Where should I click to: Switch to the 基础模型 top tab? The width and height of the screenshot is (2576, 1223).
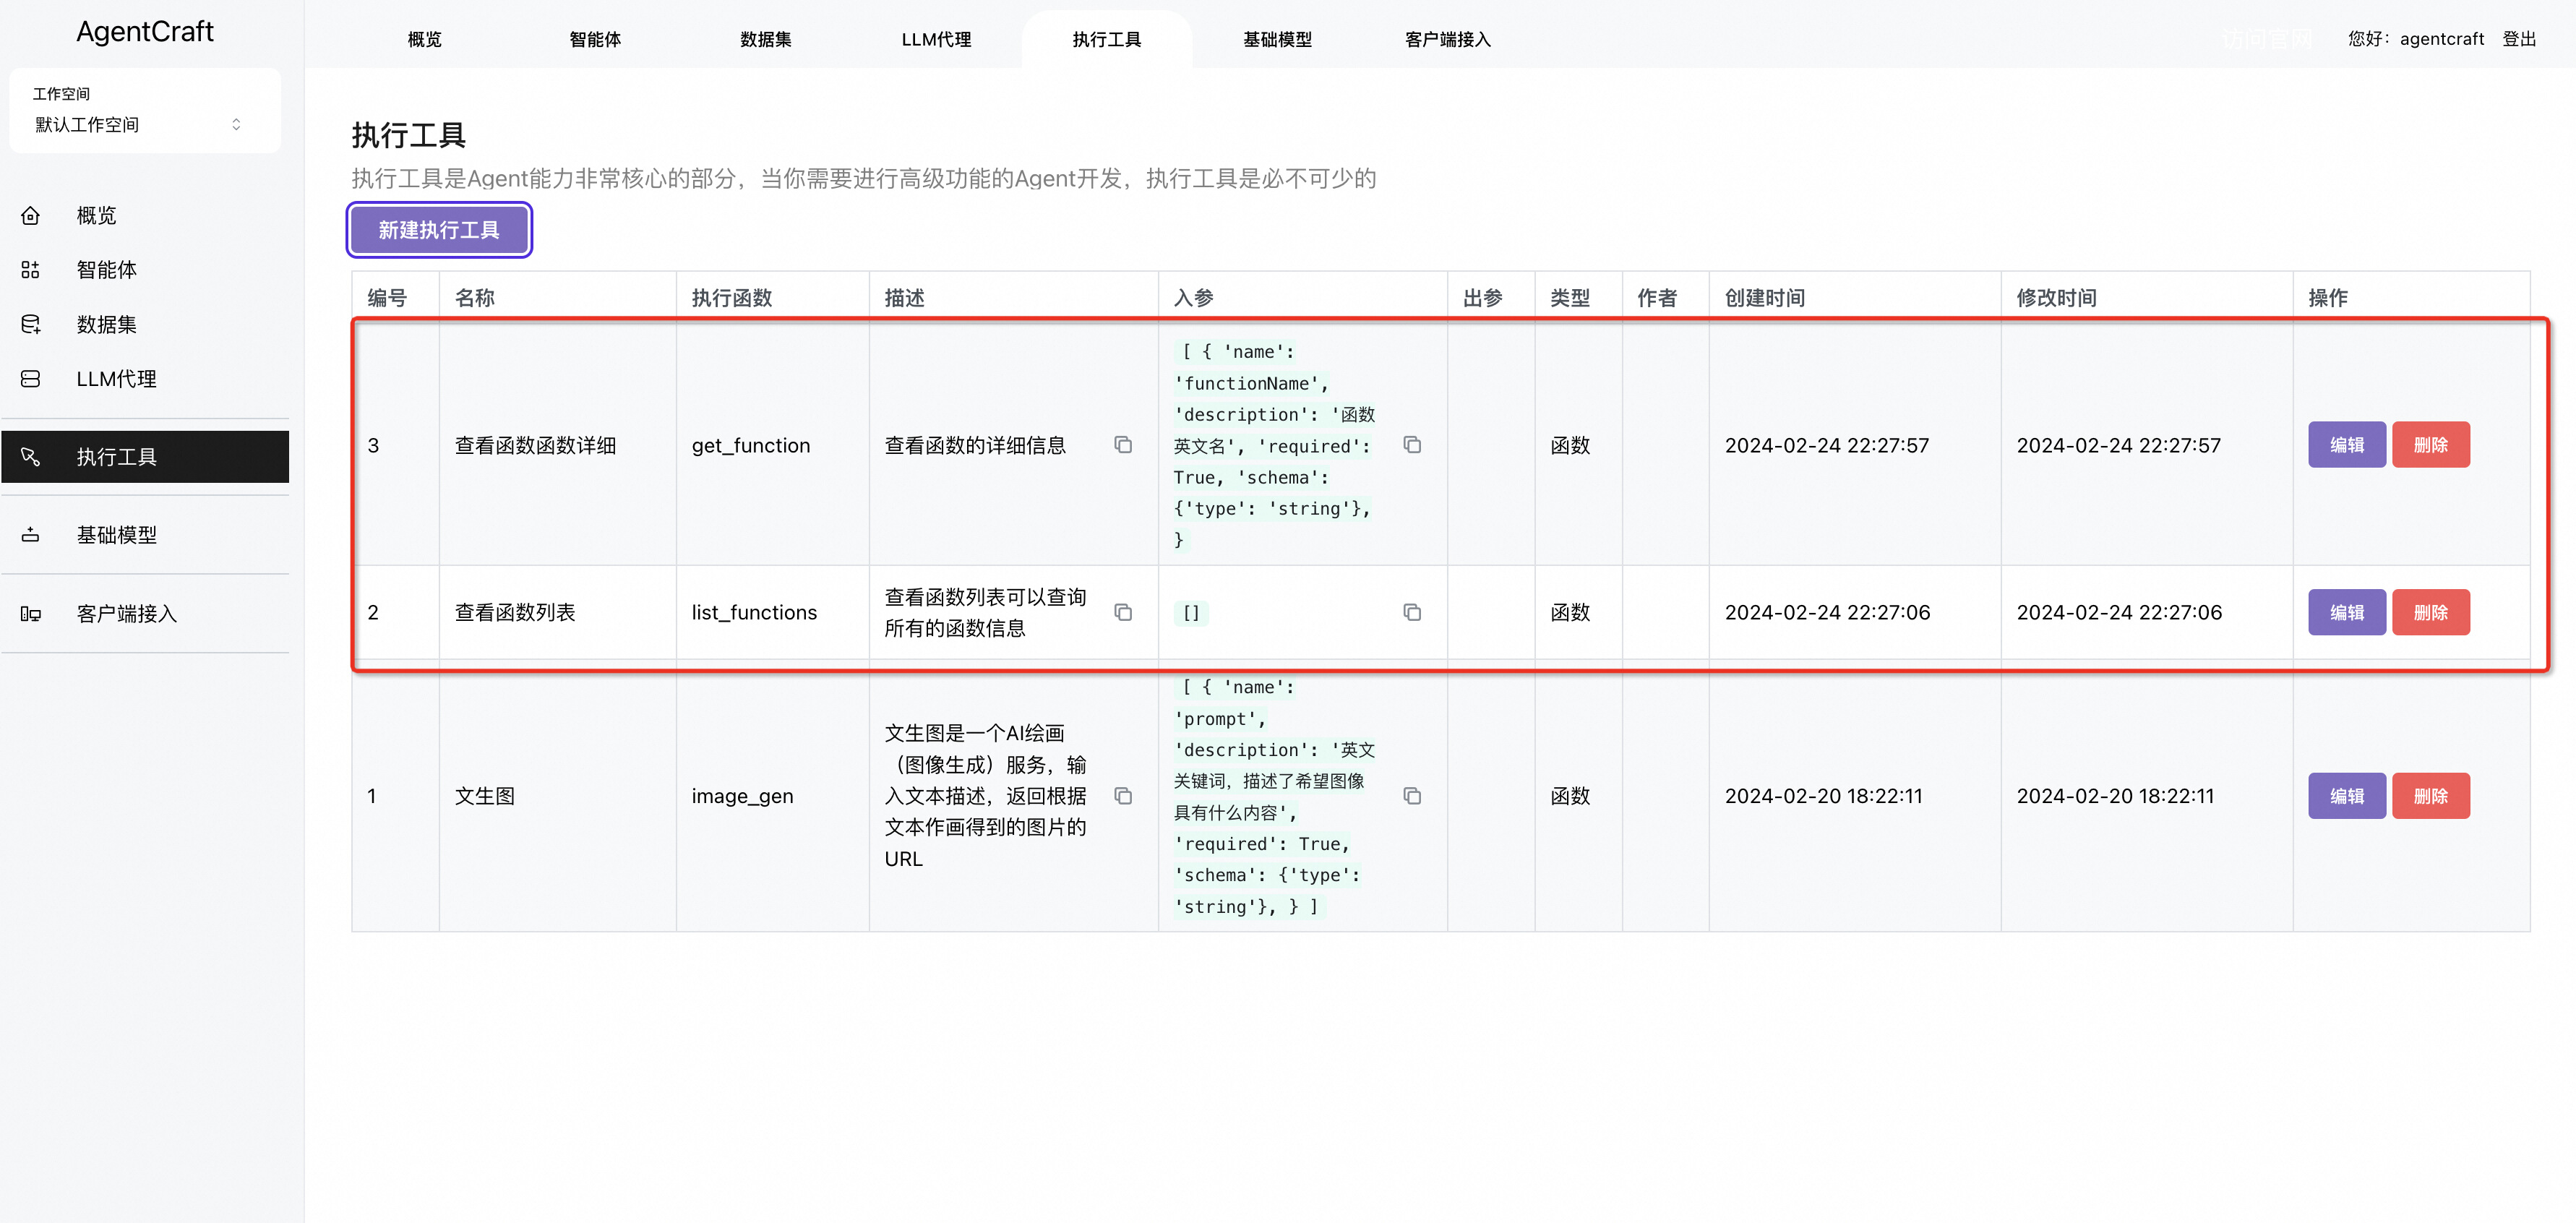pos(1277,39)
